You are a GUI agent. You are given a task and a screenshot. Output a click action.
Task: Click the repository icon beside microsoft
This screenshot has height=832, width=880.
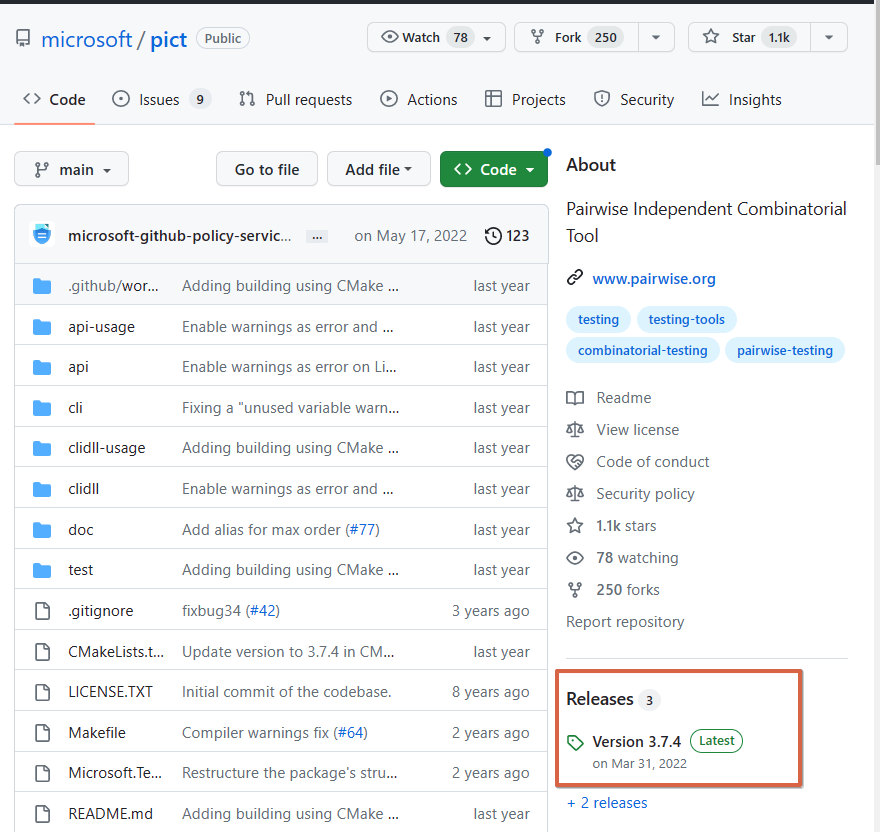(23, 38)
